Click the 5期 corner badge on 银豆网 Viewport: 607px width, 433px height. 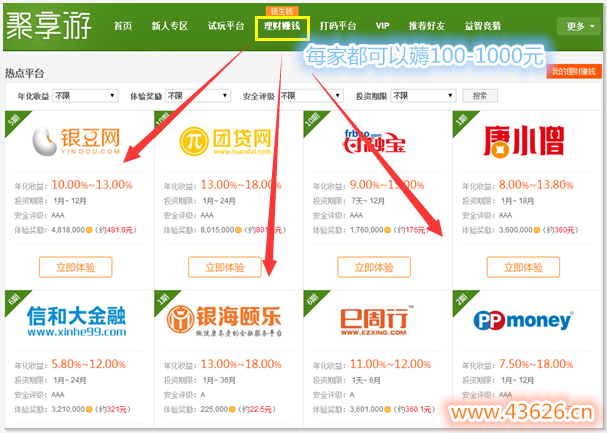pyautogui.click(x=14, y=120)
